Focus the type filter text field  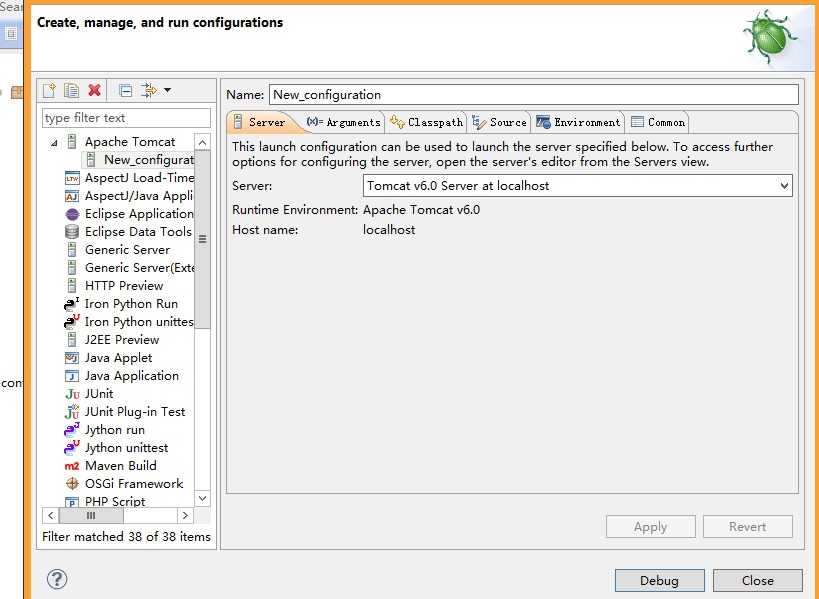(126, 118)
